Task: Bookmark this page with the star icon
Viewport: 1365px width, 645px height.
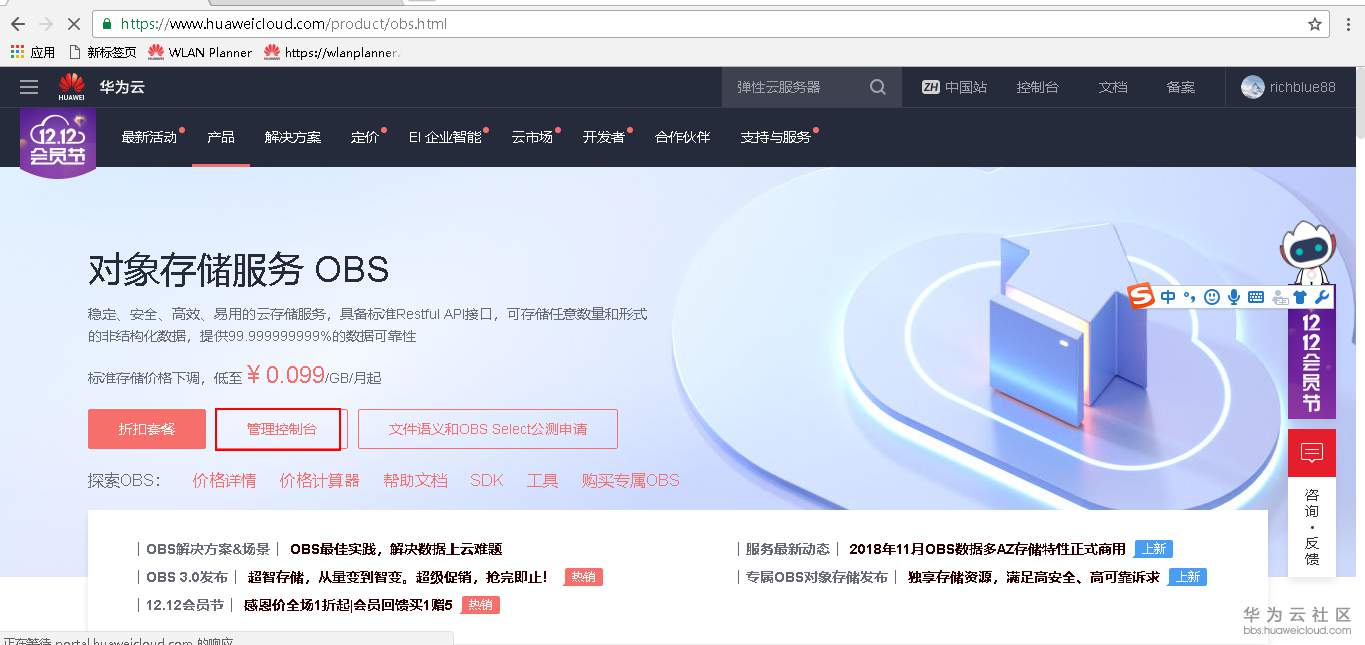Action: (1315, 24)
